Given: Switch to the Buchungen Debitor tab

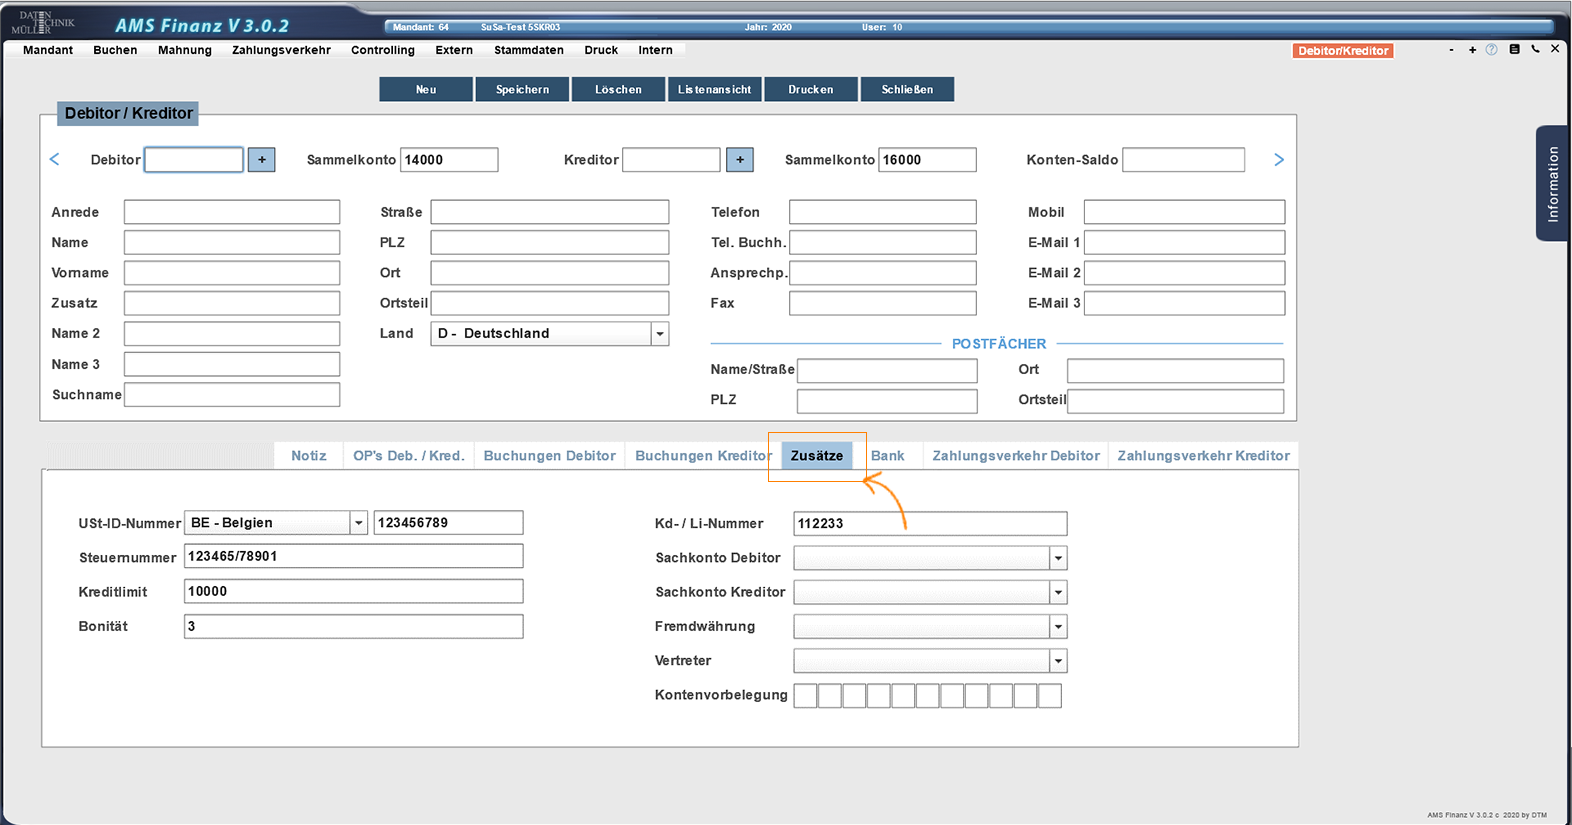Looking at the screenshot, I should [x=549, y=456].
